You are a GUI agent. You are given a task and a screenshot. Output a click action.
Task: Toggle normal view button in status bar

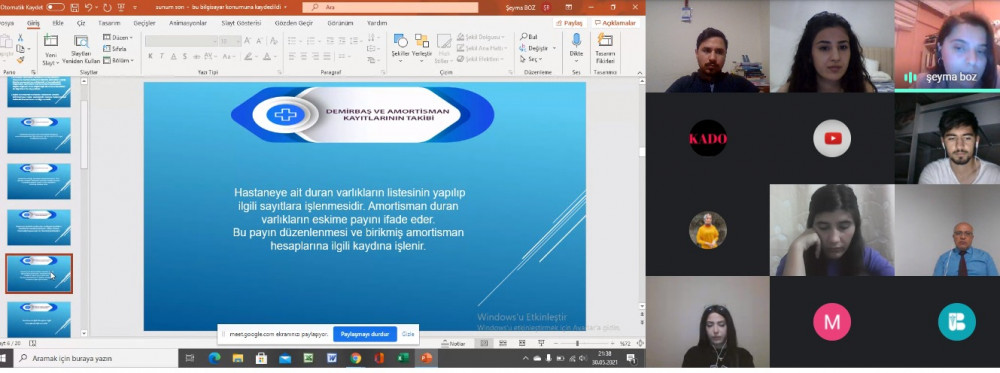(484, 343)
